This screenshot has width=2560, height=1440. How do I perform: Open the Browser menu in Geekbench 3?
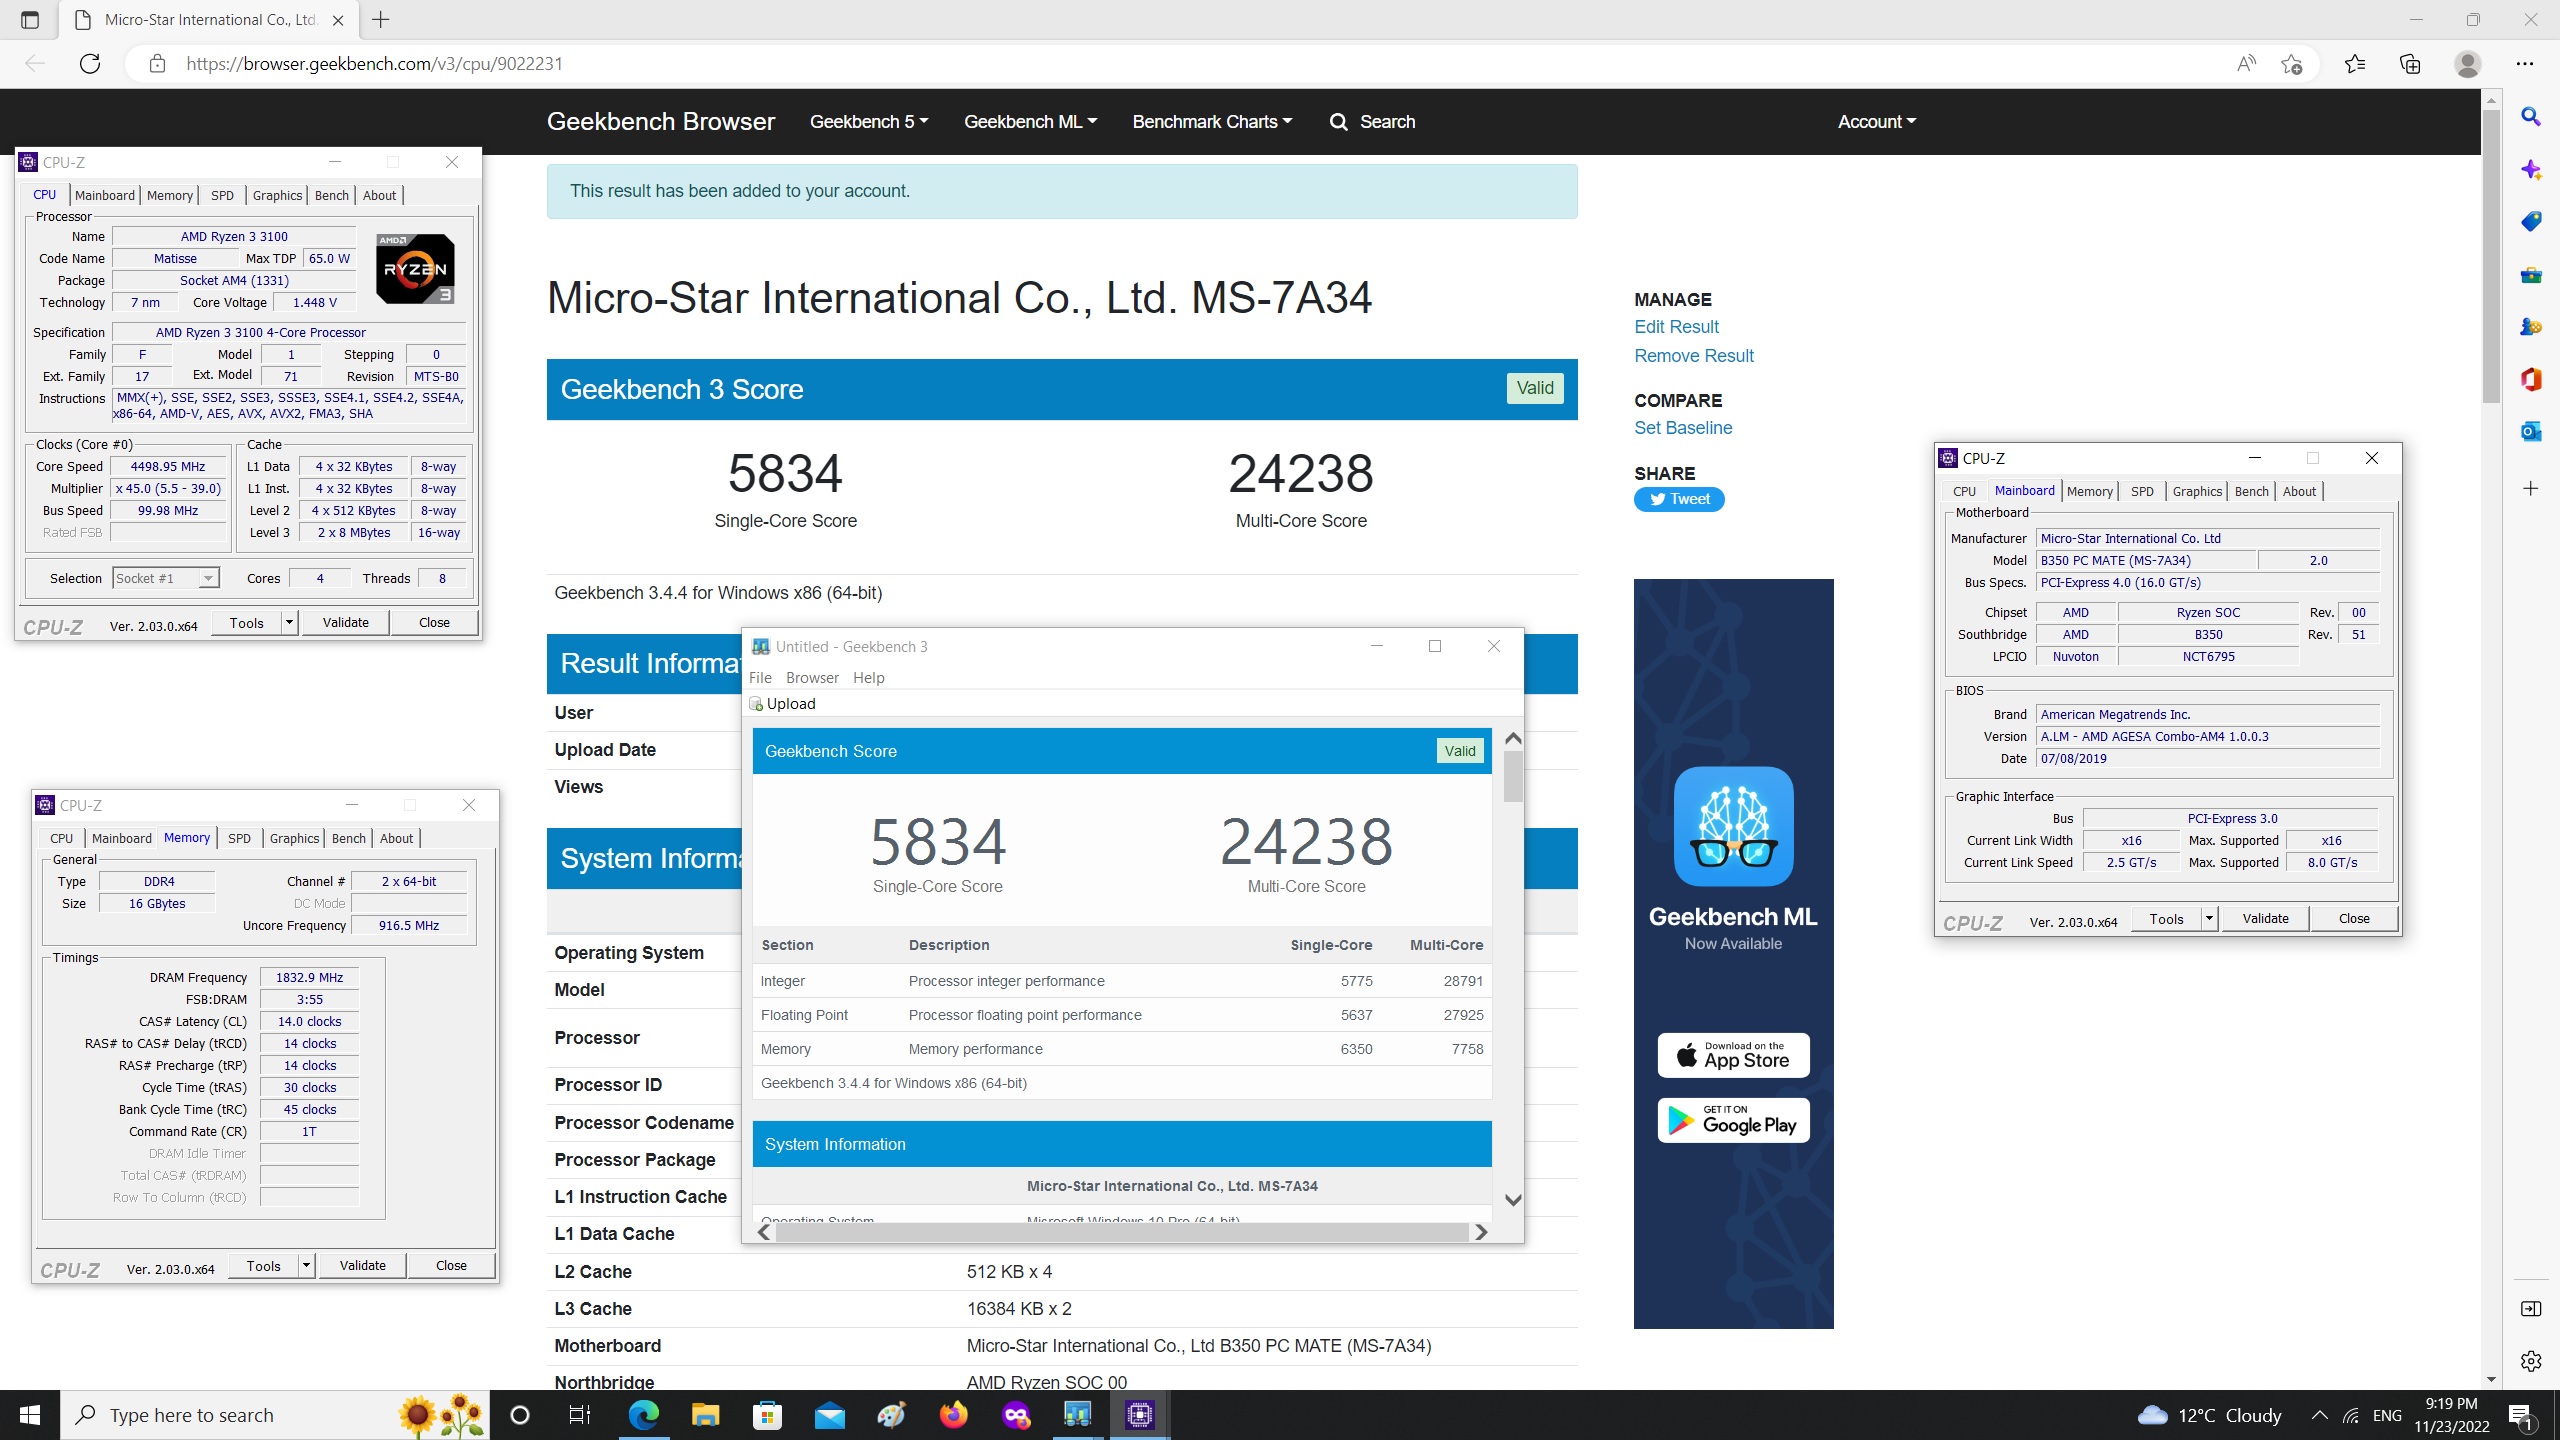(x=812, y=677)
